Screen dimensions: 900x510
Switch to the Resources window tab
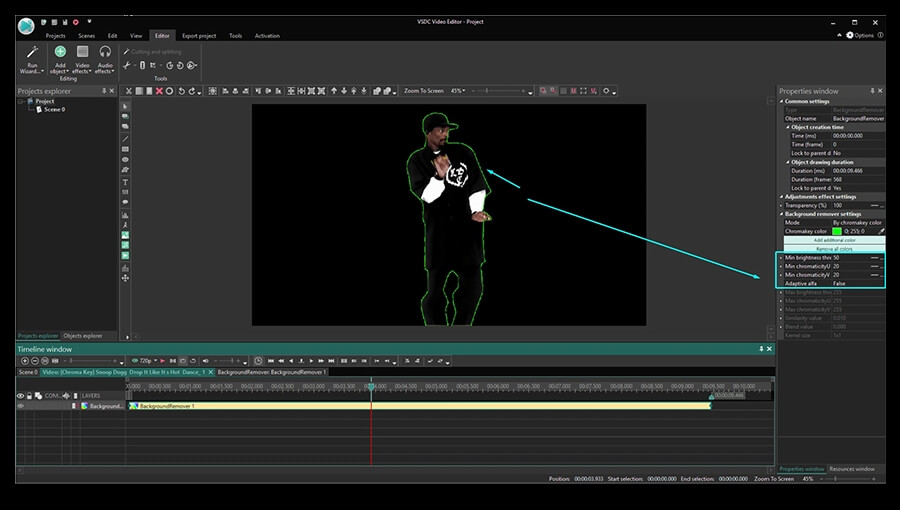[852, 468]
